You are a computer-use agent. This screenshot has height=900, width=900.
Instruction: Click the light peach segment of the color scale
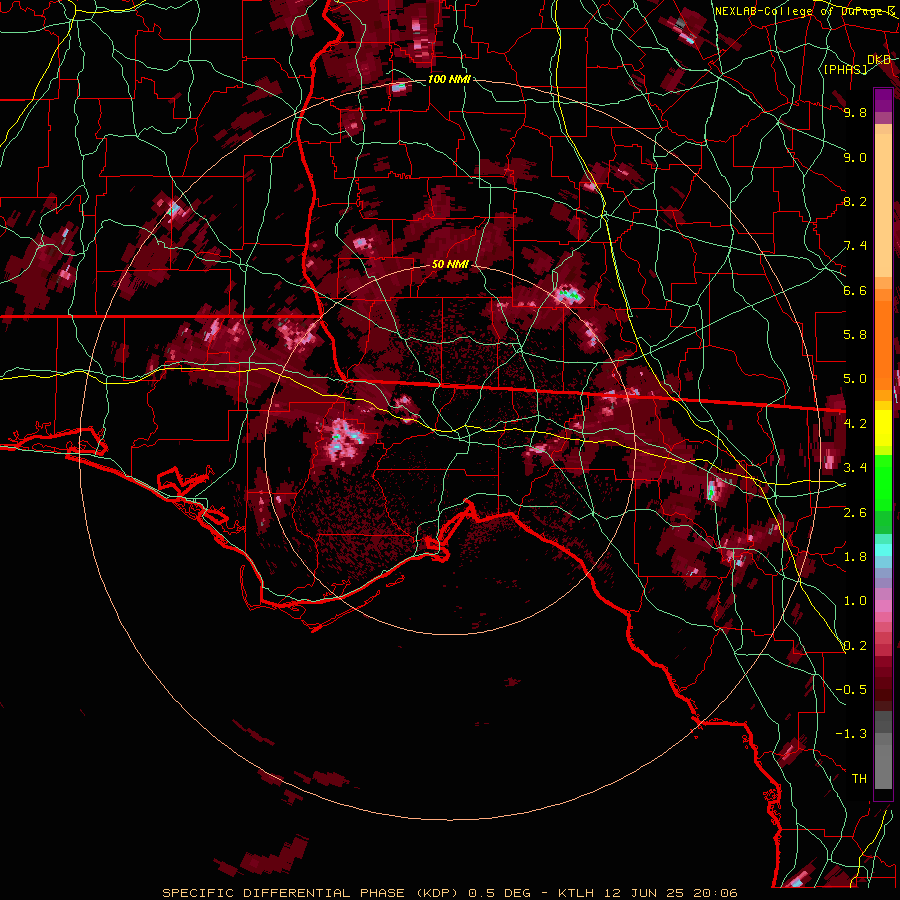[883, 207]
